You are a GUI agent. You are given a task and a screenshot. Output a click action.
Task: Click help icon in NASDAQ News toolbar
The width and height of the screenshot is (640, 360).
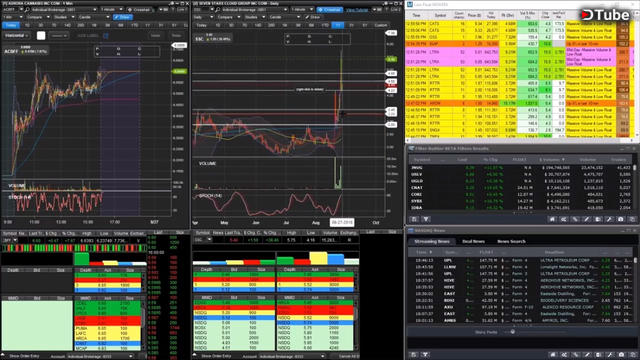[632, 355]
